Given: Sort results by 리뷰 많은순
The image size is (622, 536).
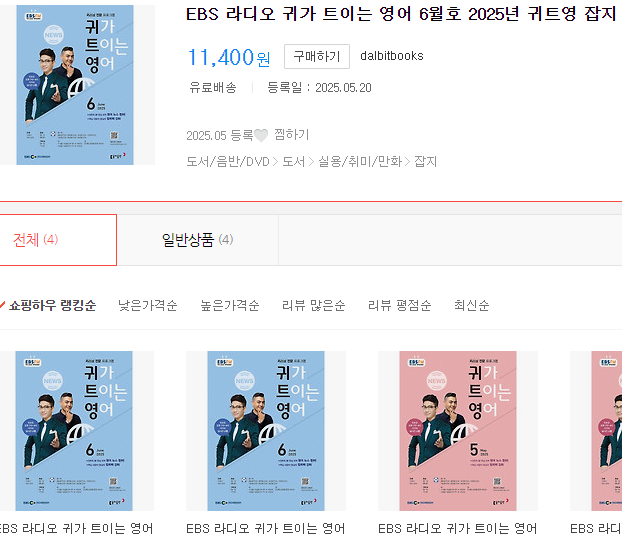Looking at the screenshot, I should pos(313,305).
